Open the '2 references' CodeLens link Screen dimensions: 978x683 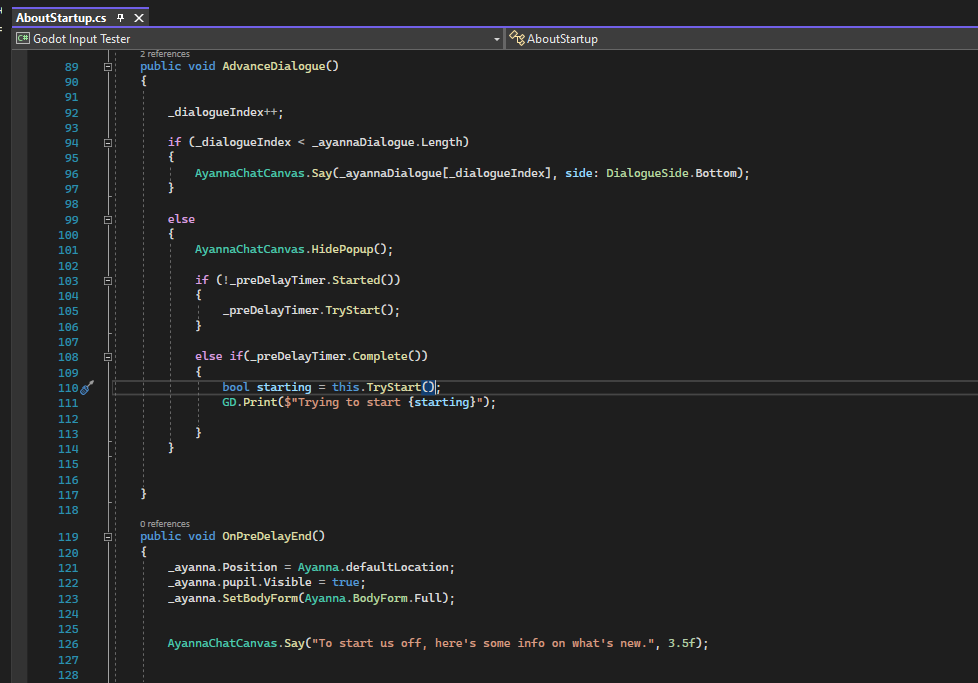[x=165, y=53]
